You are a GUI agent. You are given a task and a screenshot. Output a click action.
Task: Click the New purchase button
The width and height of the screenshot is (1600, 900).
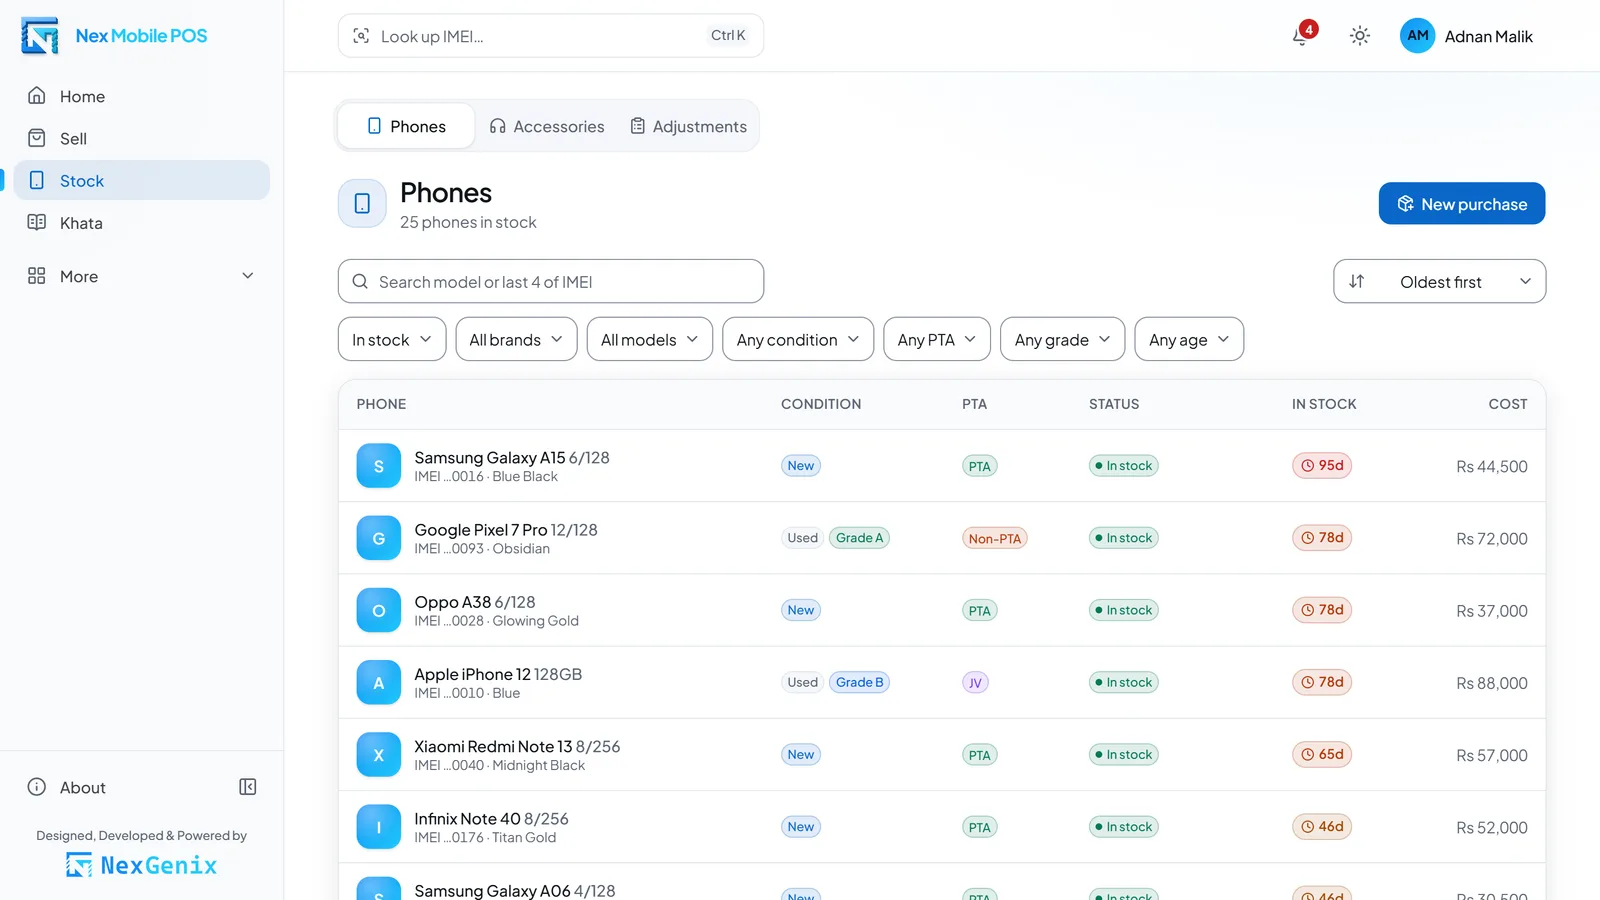coord(1462,203)
